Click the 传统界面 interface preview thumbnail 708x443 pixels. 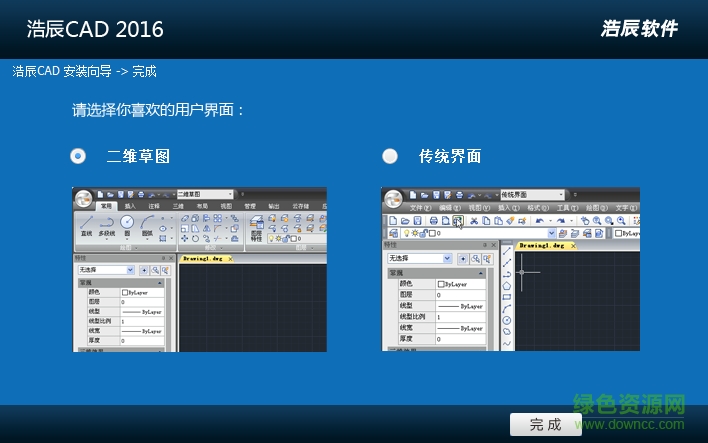(x=511, y=269)
